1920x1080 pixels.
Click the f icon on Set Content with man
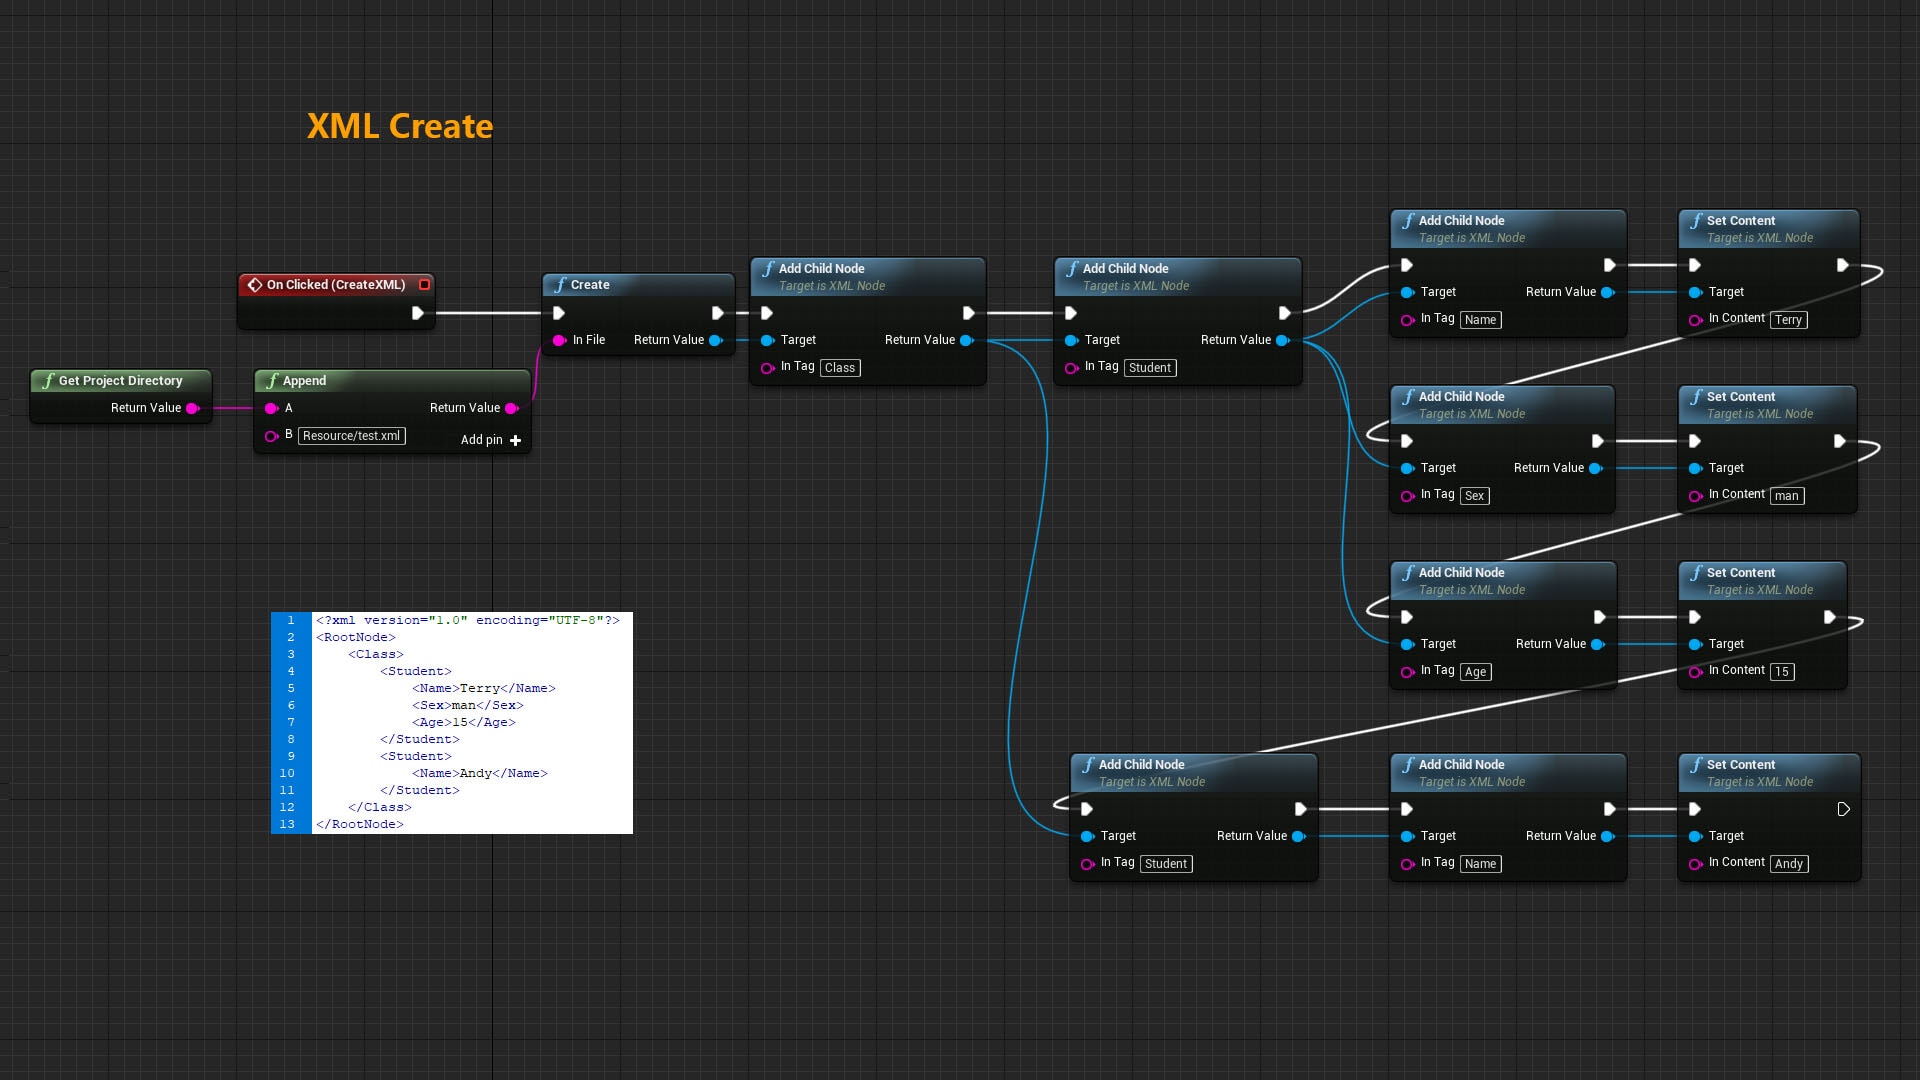click(1695, 396)
